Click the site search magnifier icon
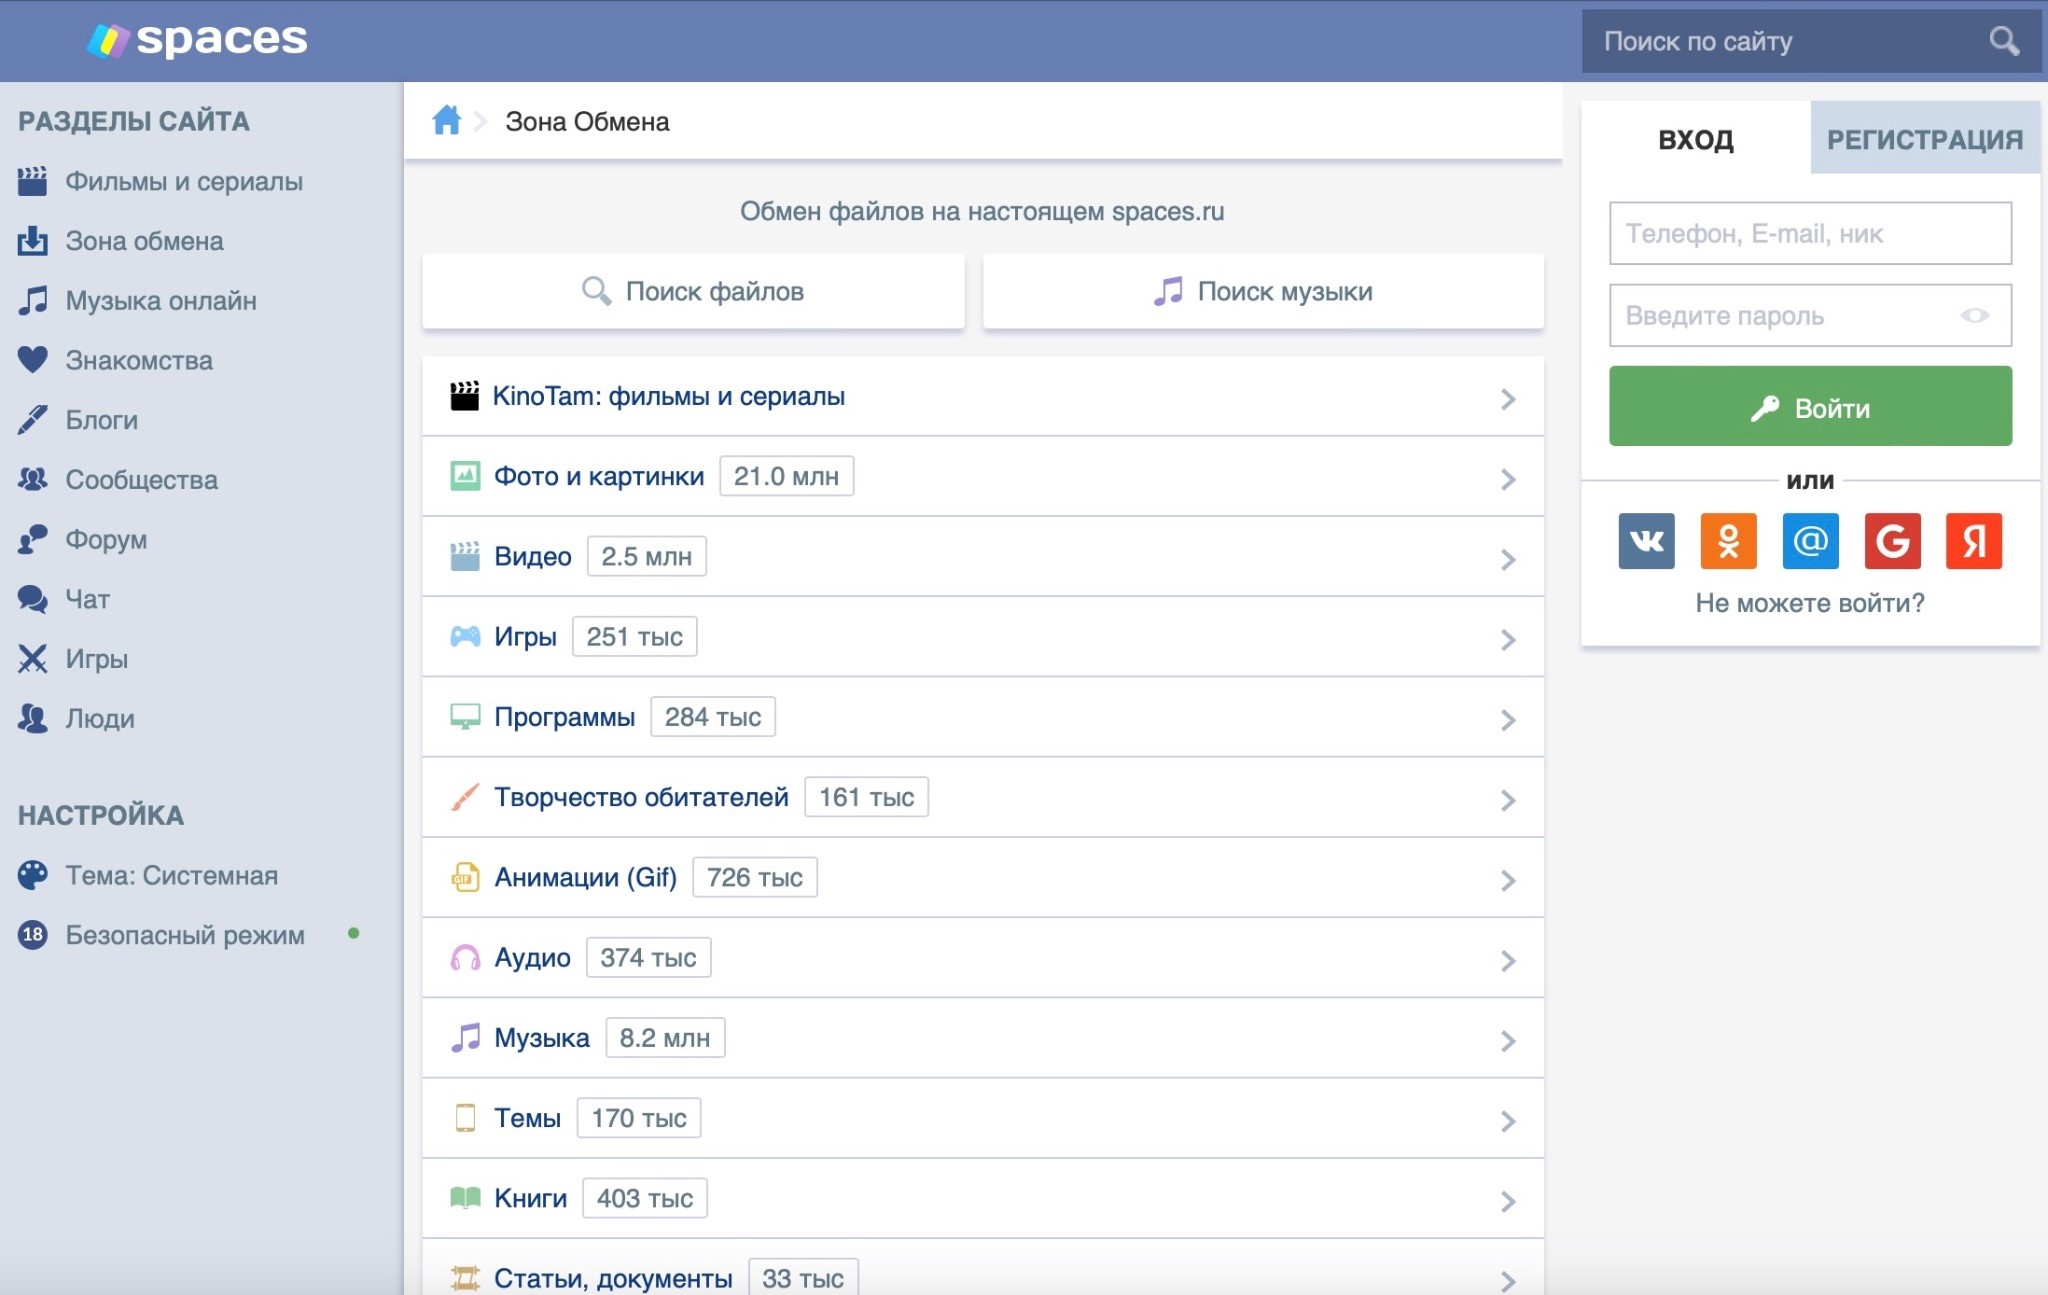2048x1295 pixels. [2003, 41]
